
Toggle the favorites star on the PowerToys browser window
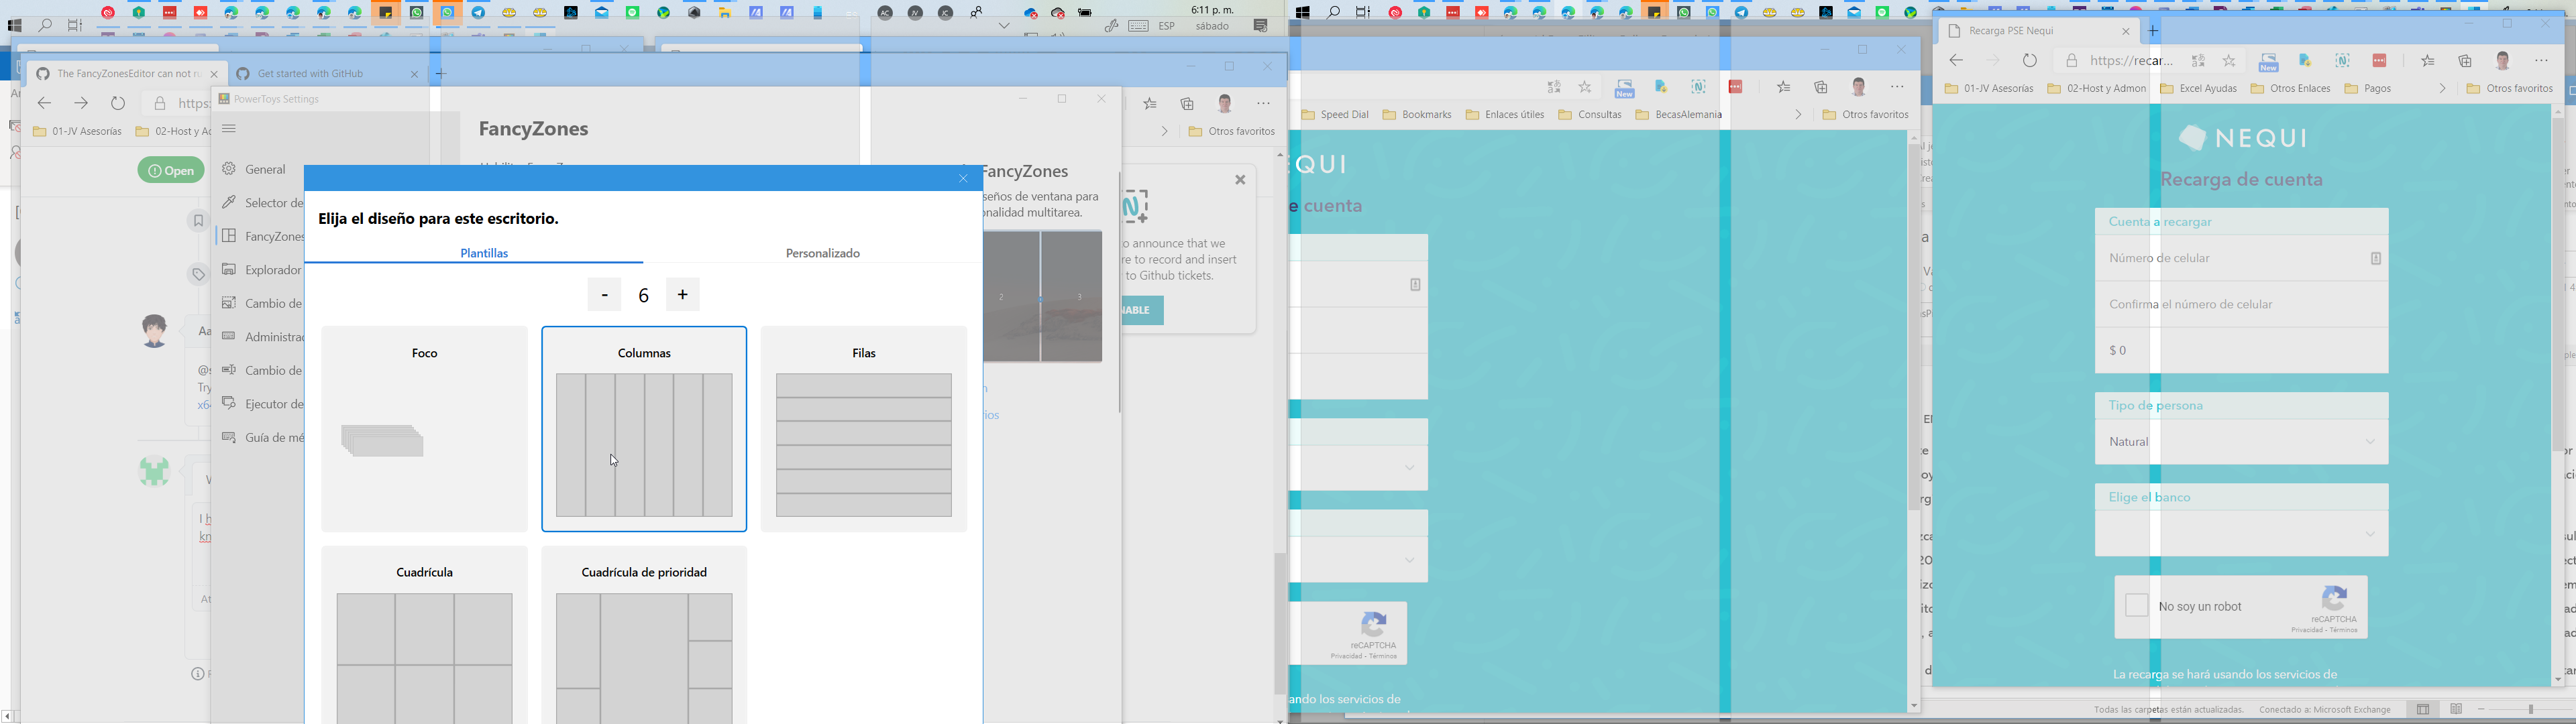[x=1149, y=103]
